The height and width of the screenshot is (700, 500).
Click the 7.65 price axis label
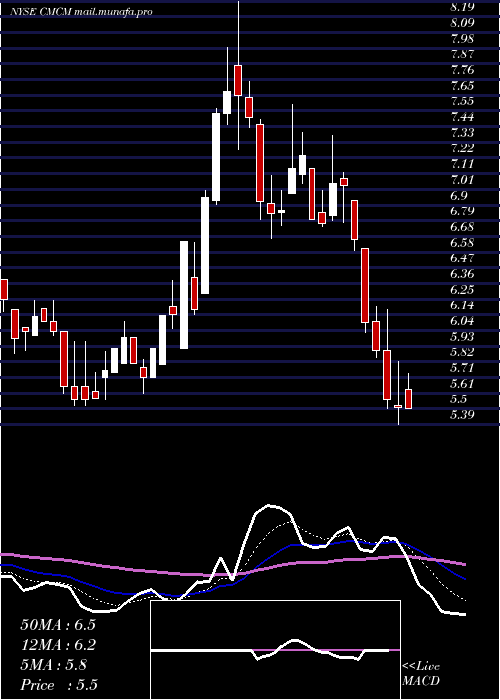tap(462, 85)
